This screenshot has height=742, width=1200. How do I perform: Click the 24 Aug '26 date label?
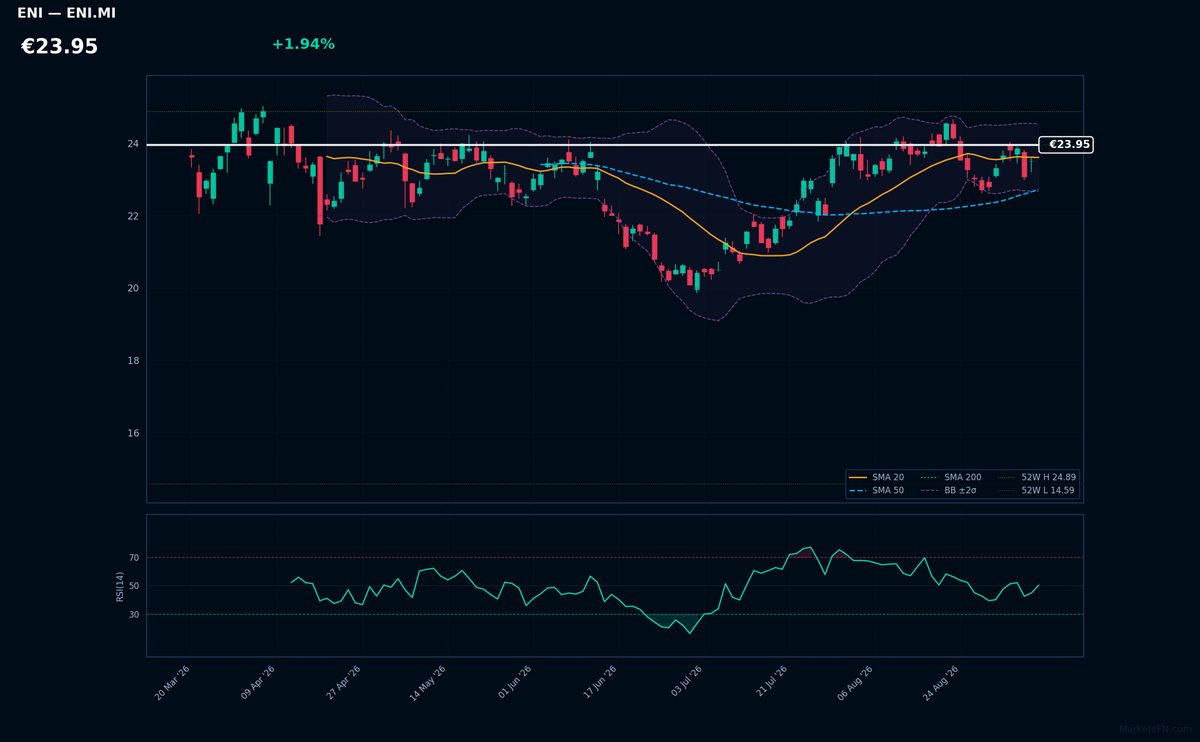(x=941, y=682)
